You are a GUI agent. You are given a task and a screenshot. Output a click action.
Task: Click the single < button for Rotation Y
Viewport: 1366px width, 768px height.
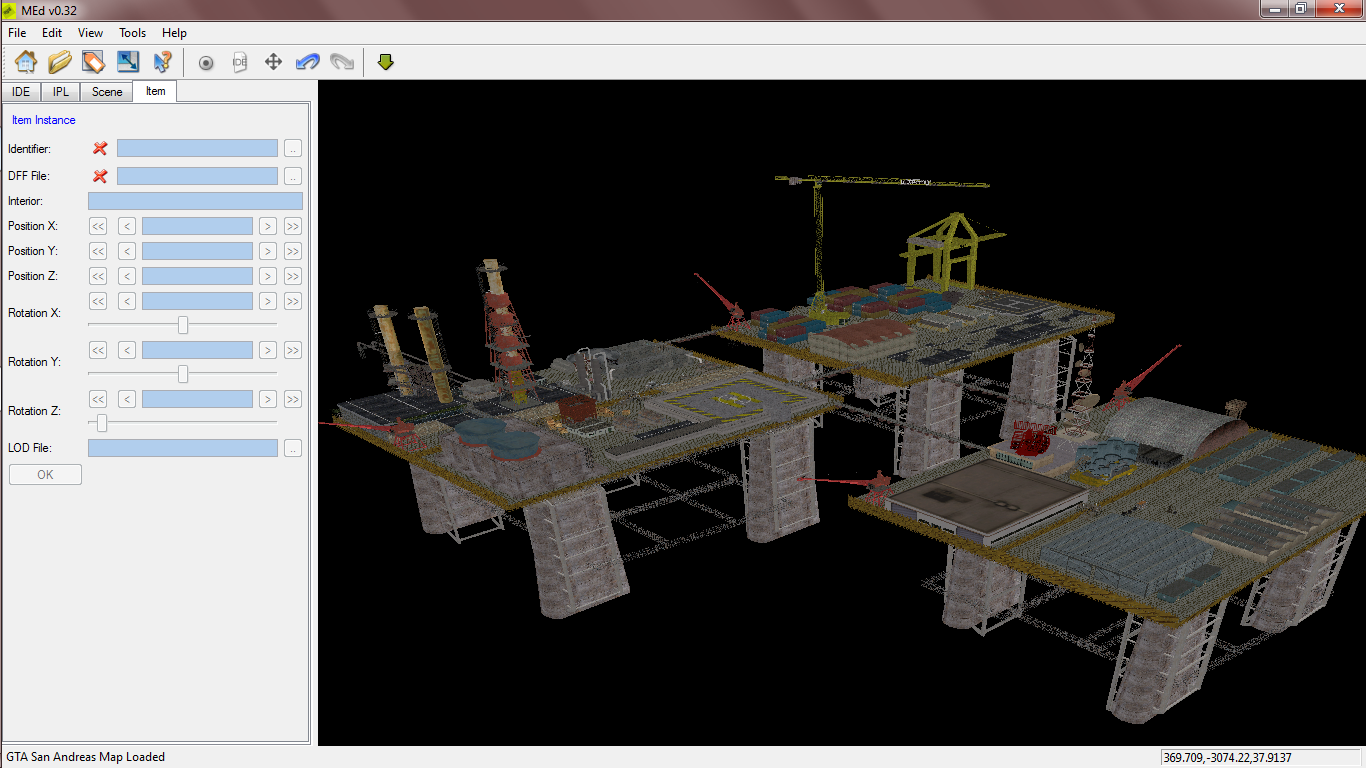pyautogui.click(x=127, y=350)
